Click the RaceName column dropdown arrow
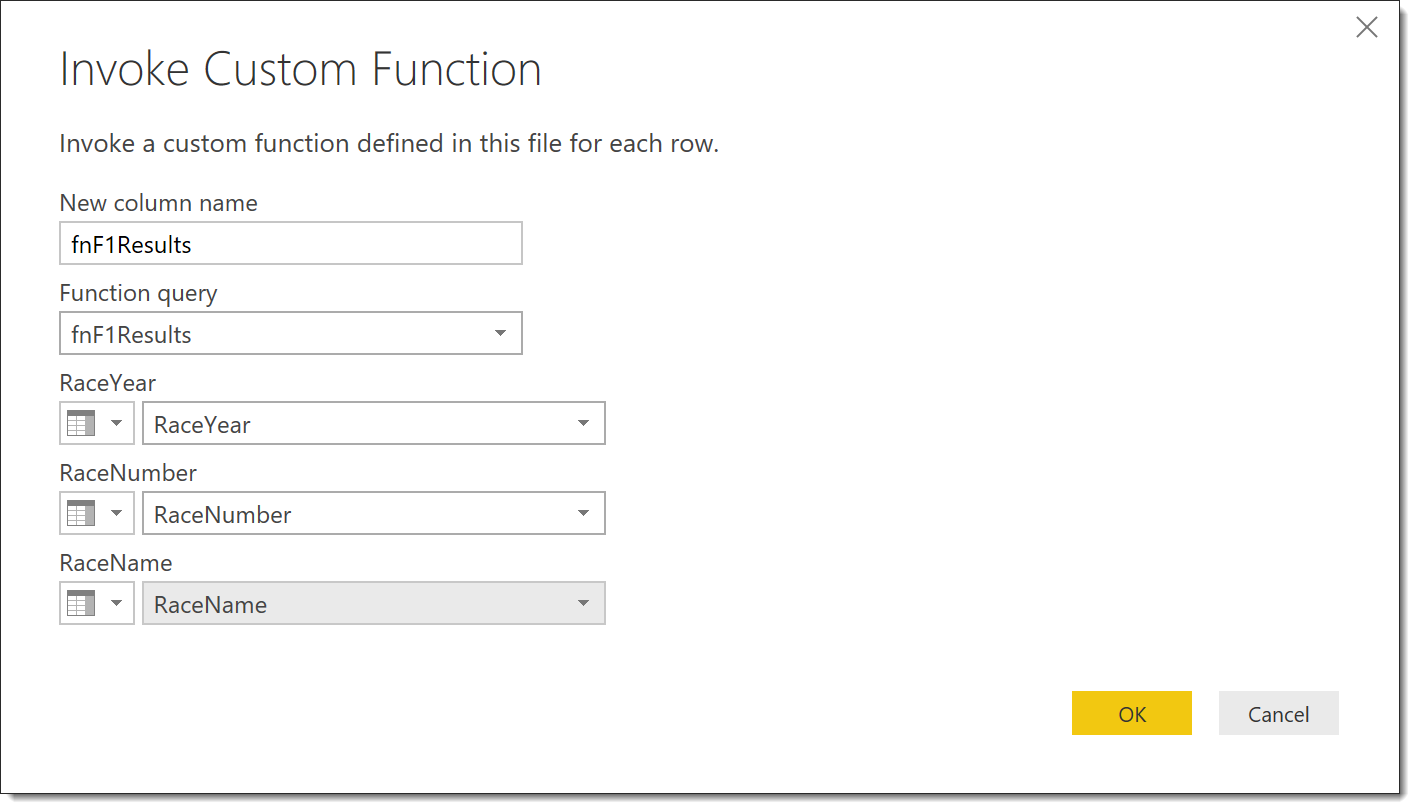Image resolution: width=1415 pixels, height=809 pixels. click(x=583, y=604)
